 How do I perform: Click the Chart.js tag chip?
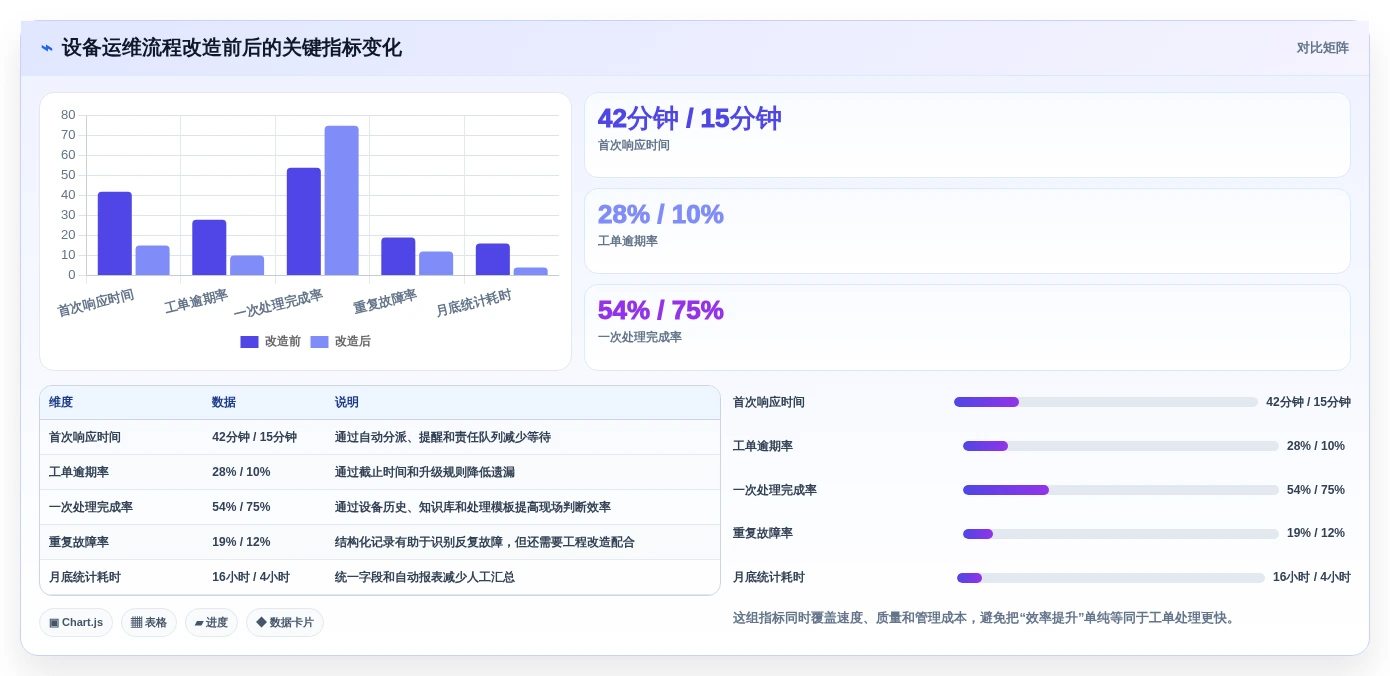coord(76,622)
